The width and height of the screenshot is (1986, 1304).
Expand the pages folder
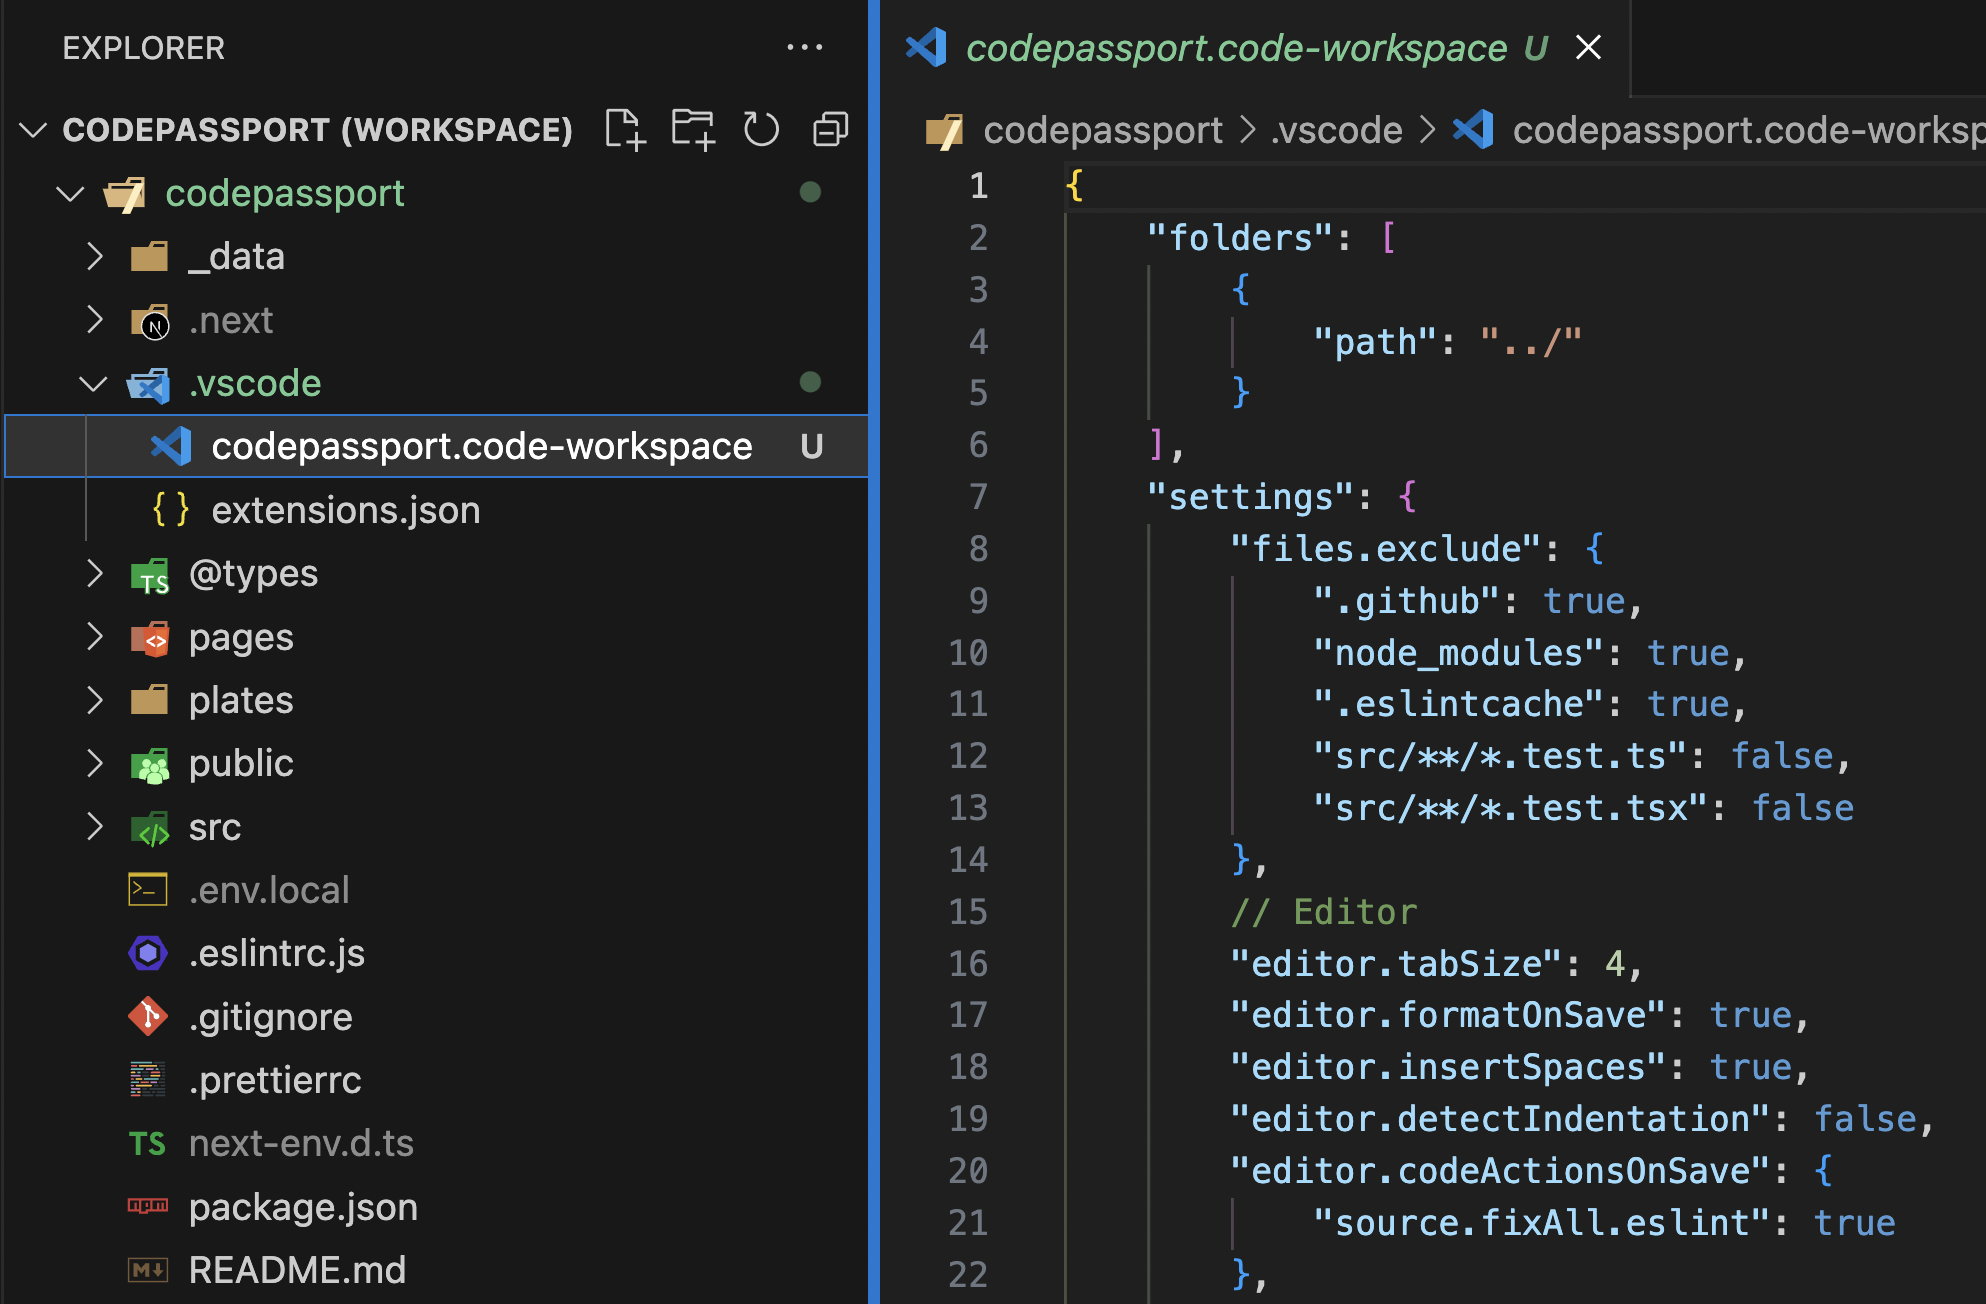[94, 637]
